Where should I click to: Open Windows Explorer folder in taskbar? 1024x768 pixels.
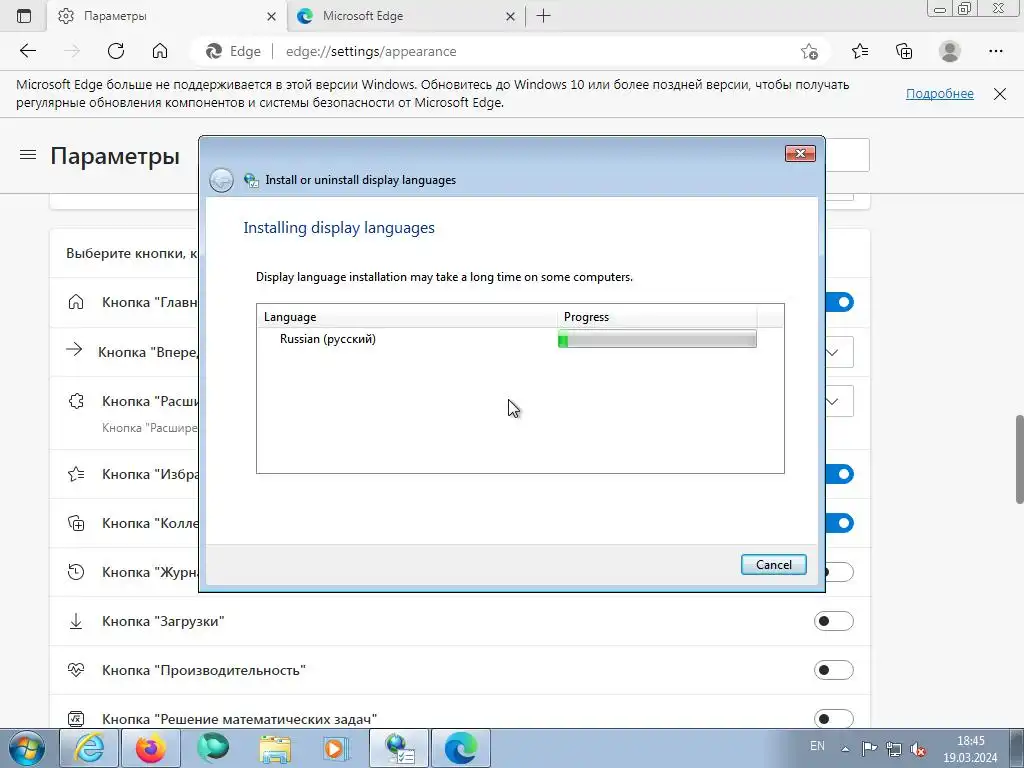275,748
